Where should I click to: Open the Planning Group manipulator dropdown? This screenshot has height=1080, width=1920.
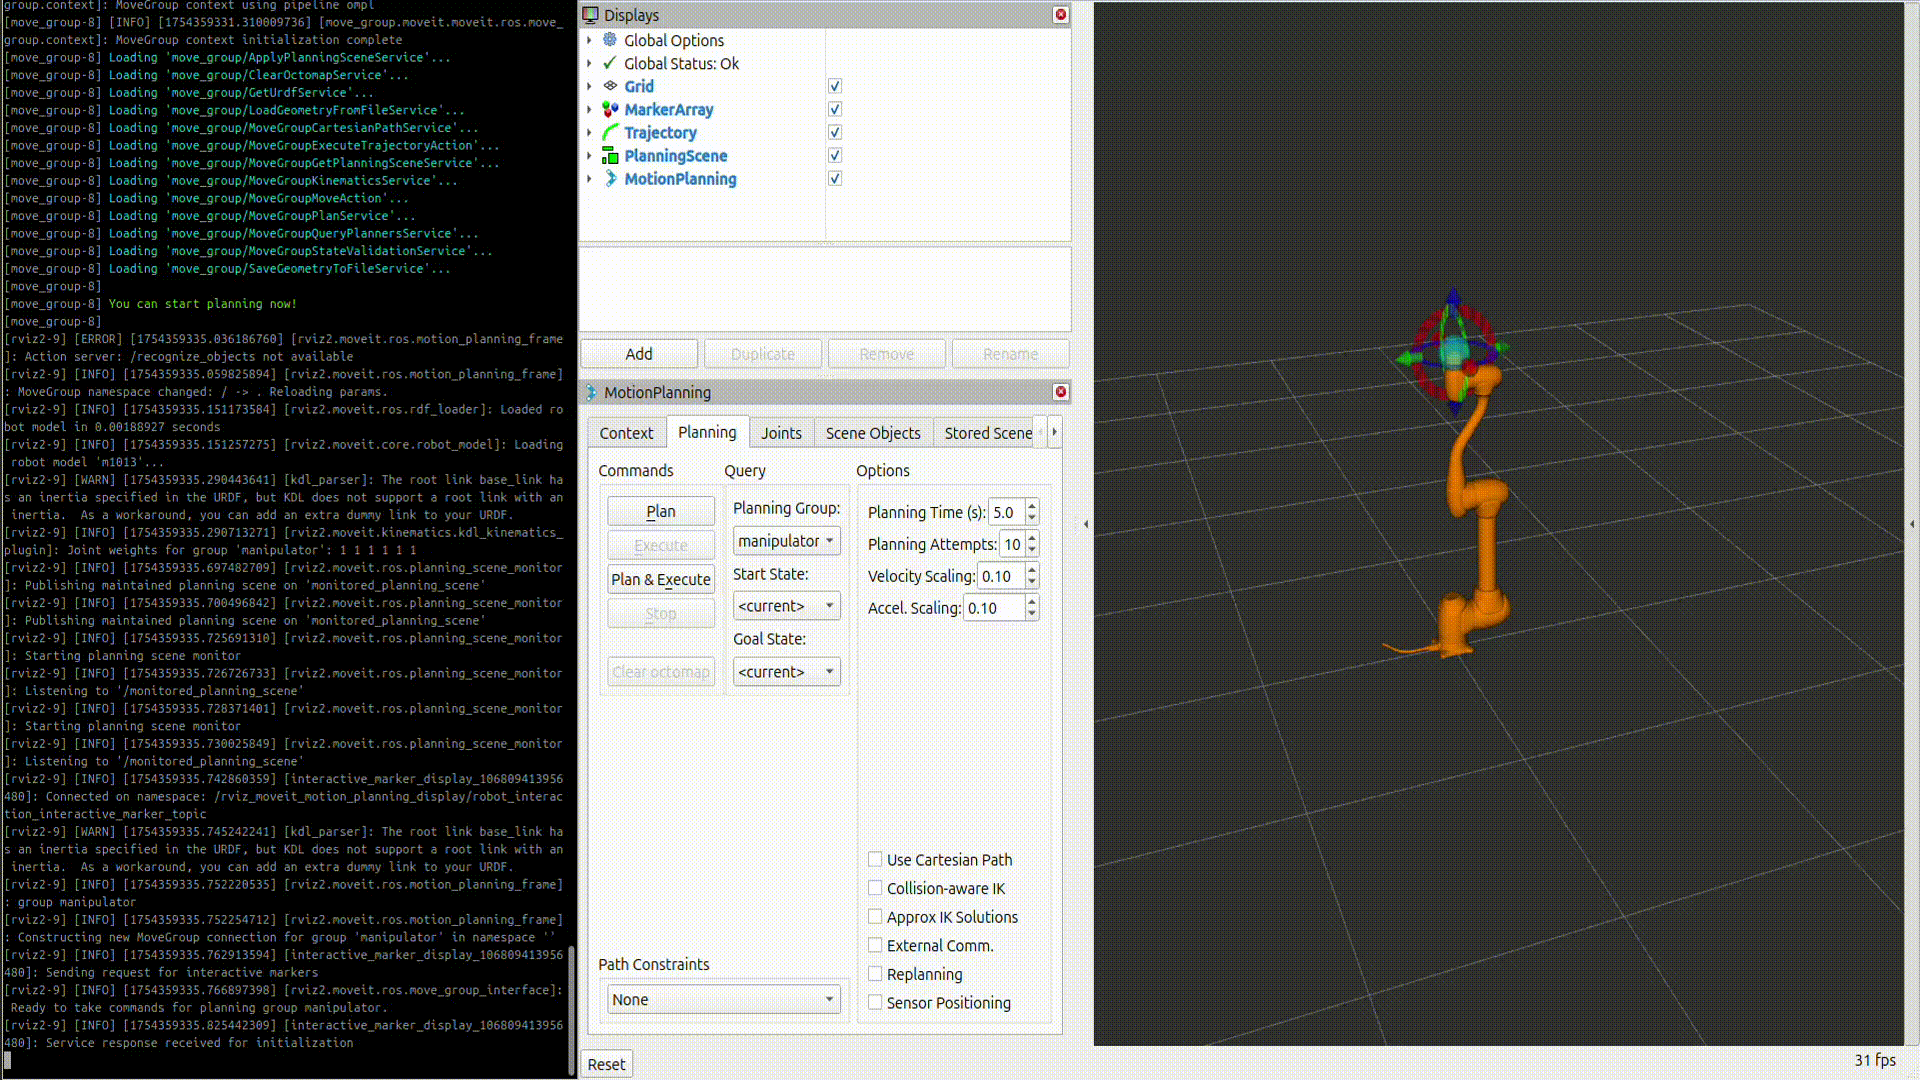[787, 541]
